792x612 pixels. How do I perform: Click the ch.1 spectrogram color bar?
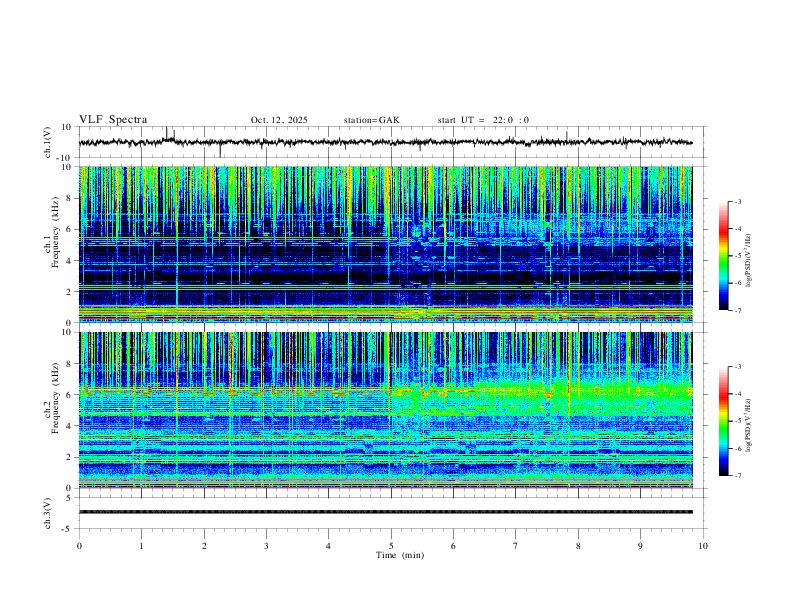(x=723, y=256)
